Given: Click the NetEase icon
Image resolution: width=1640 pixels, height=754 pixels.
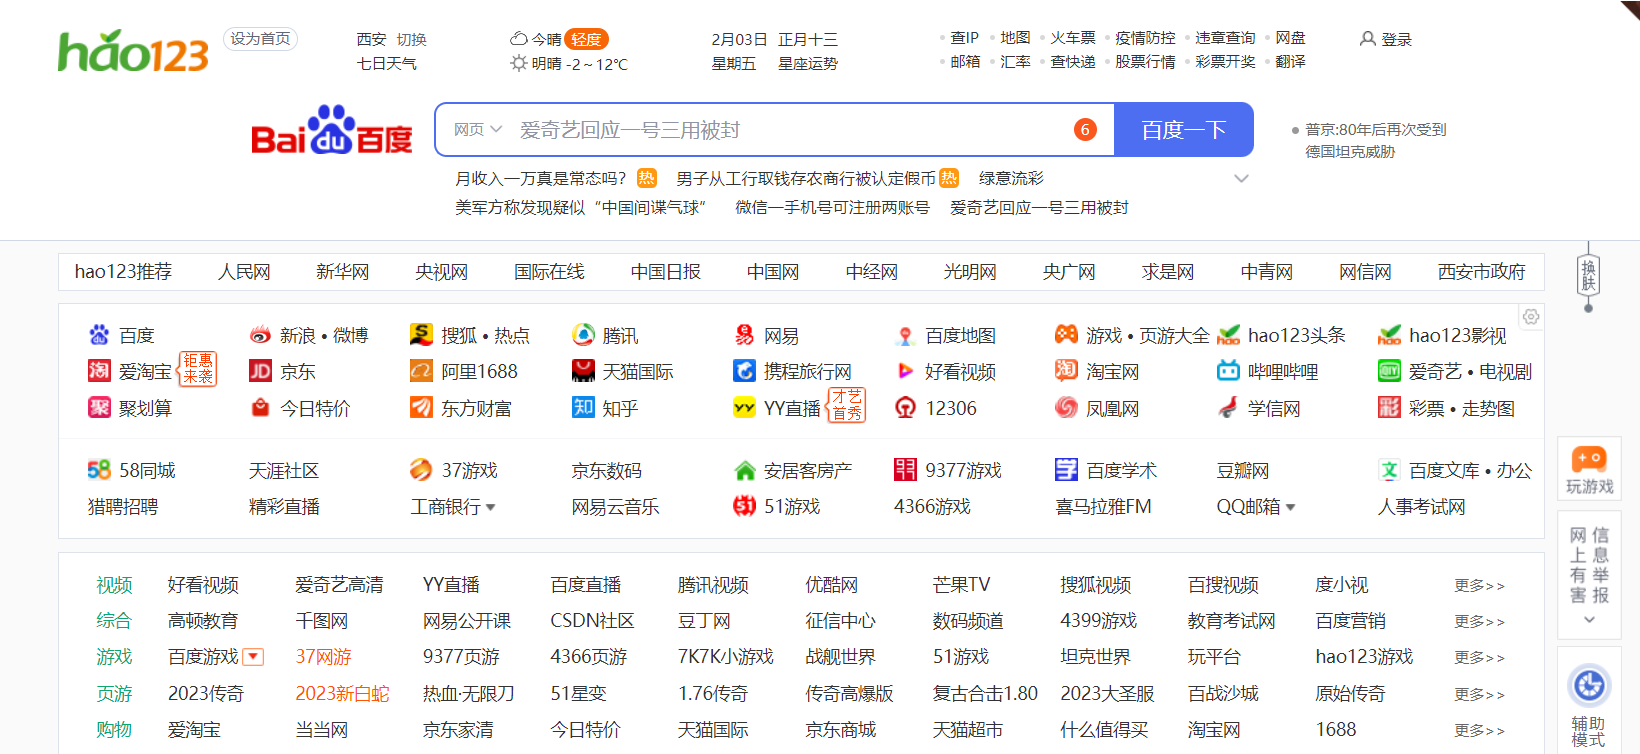Looking at the screenshot, I should (744, 335).
